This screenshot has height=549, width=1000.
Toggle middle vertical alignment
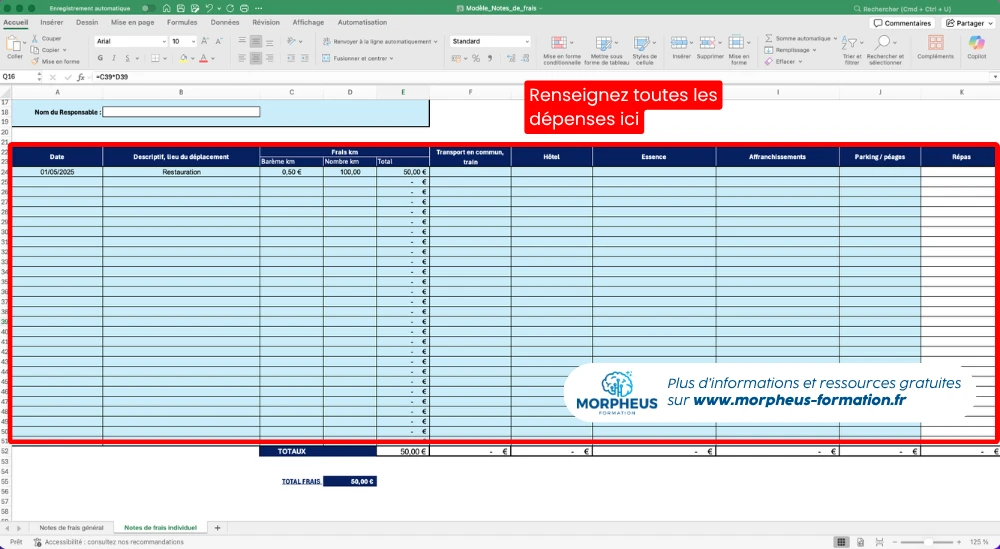pyautogui.click(x=256, y=41)
